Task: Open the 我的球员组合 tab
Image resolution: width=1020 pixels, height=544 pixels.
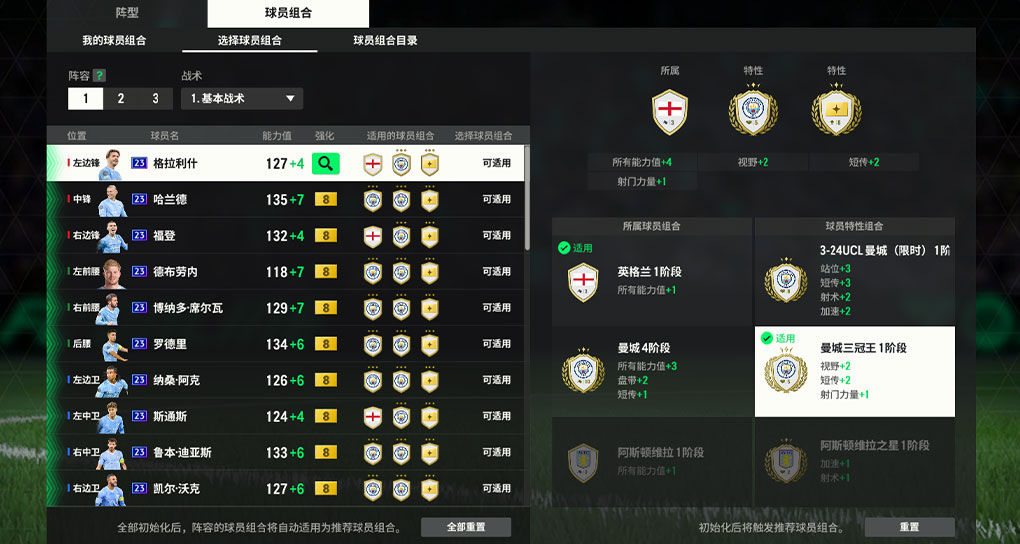Action: pos(114,40)
